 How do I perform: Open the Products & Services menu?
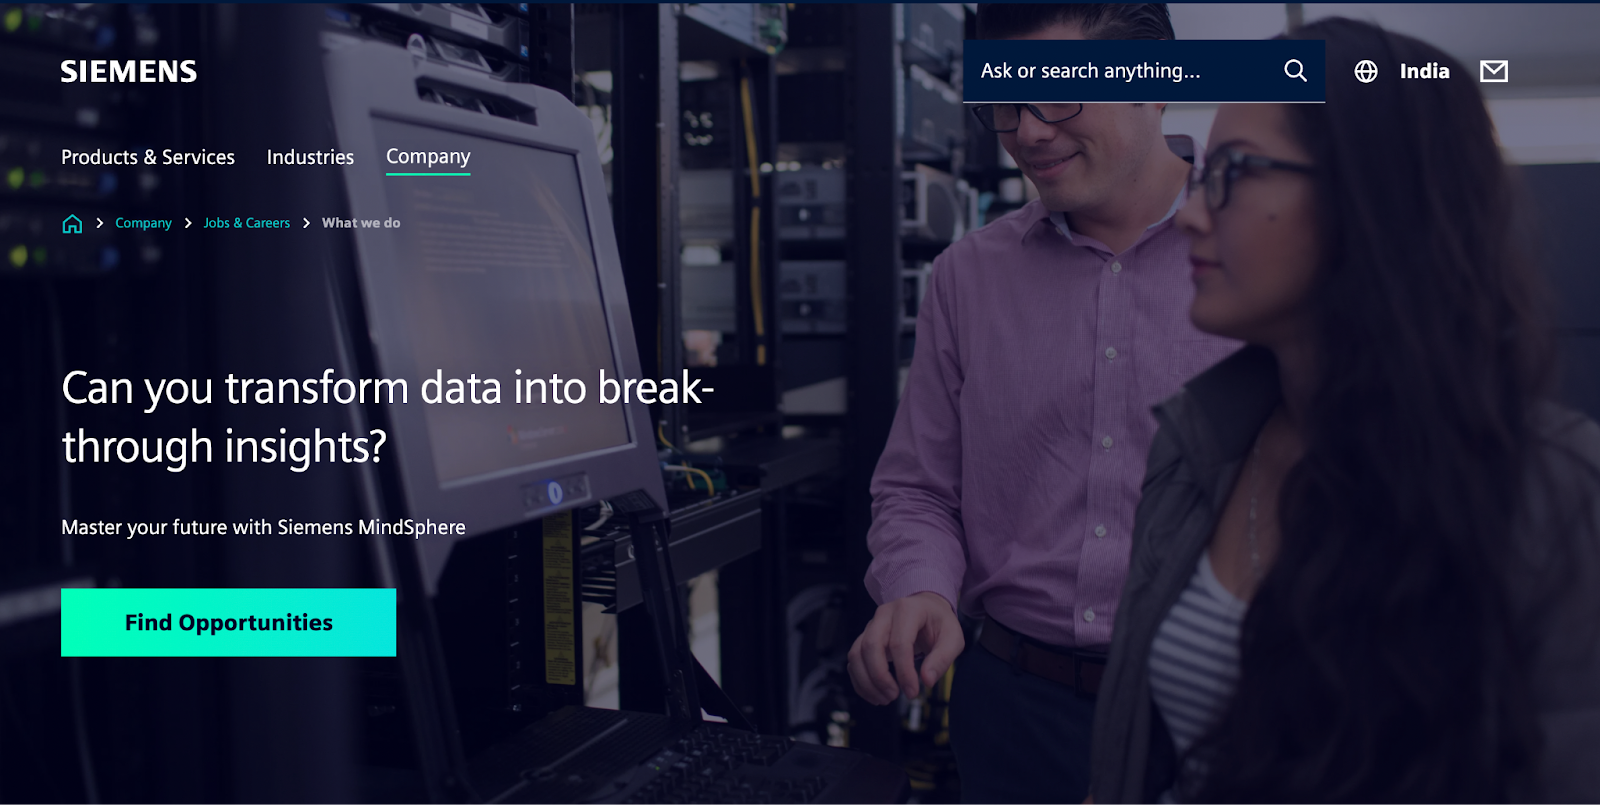click(x=148, y=157)
